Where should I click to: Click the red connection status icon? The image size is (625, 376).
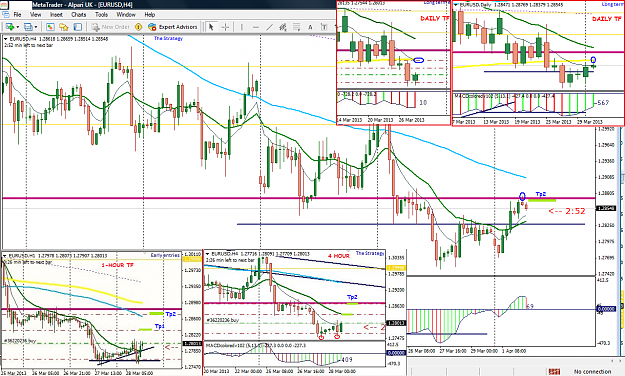[x=554, y=372]
